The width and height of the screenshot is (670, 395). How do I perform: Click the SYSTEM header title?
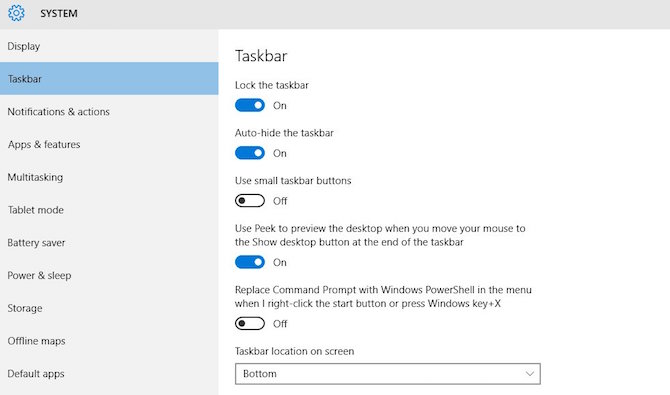[x=59, y=14]
